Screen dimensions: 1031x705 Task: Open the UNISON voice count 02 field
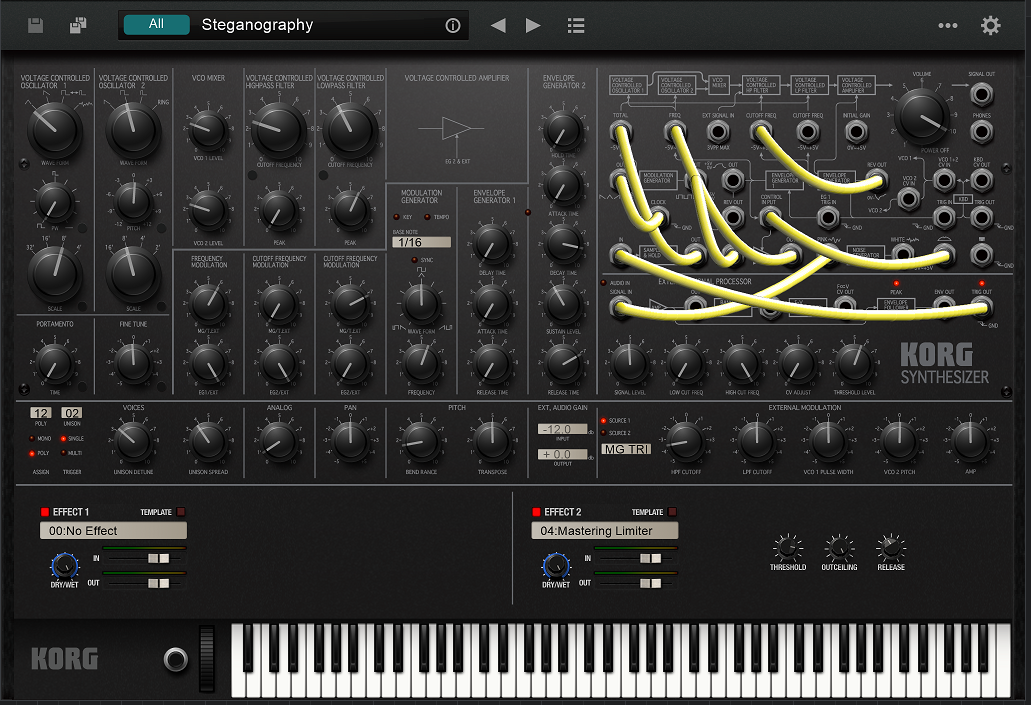pyautogui.click(x=72, y=413)
